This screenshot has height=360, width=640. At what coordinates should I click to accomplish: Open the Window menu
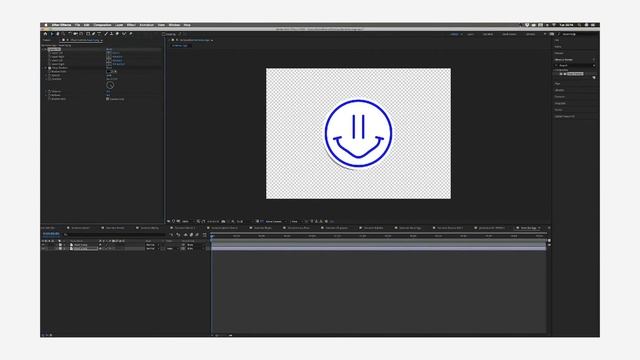[x=174, y=25]
